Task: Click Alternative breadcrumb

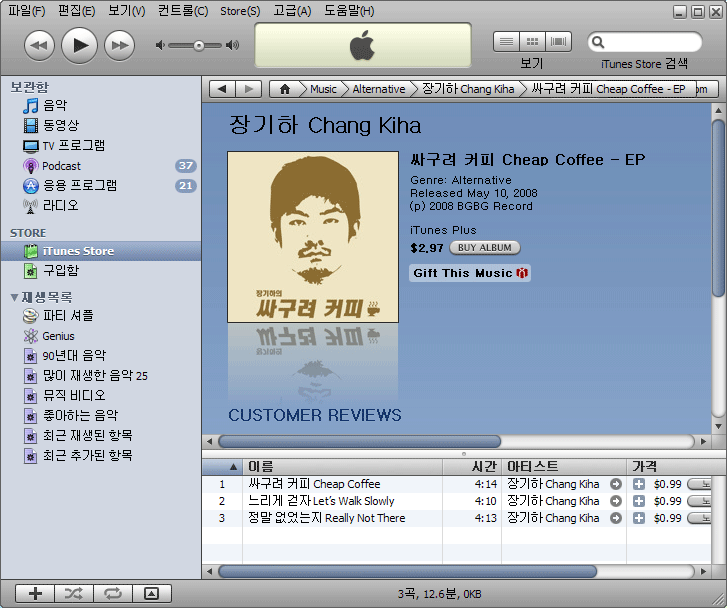Action: coord(379,89)
